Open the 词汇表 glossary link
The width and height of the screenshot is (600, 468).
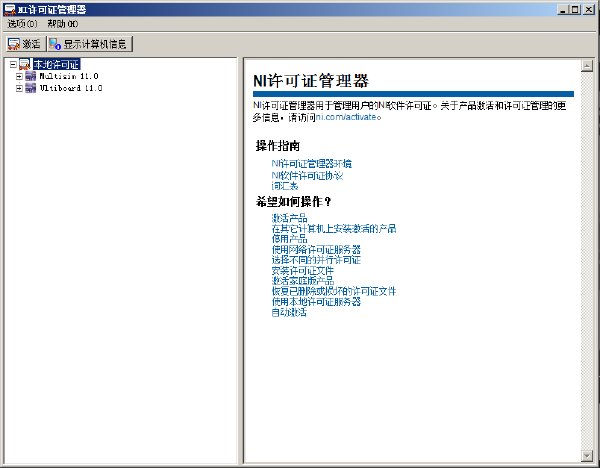click(x=285, y=186)
